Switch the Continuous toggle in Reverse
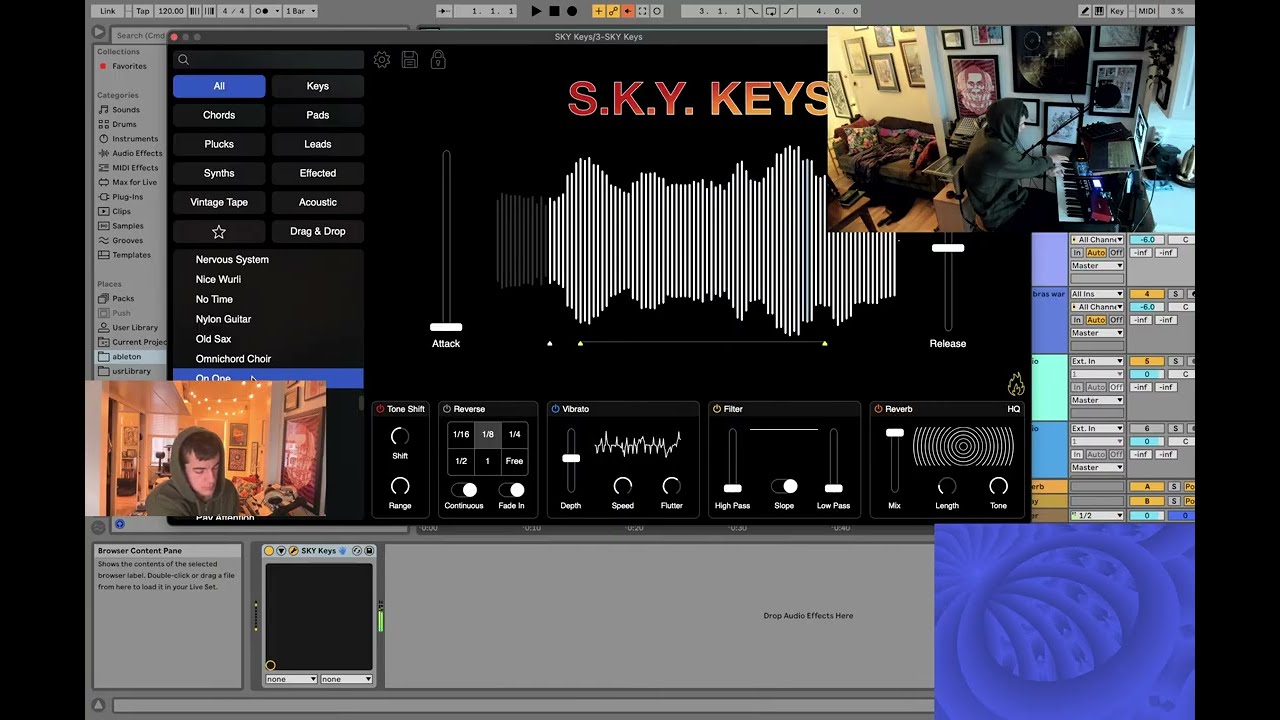Image resolution: width=1280 pixels, height=720 pixels. tap(464, 489)
